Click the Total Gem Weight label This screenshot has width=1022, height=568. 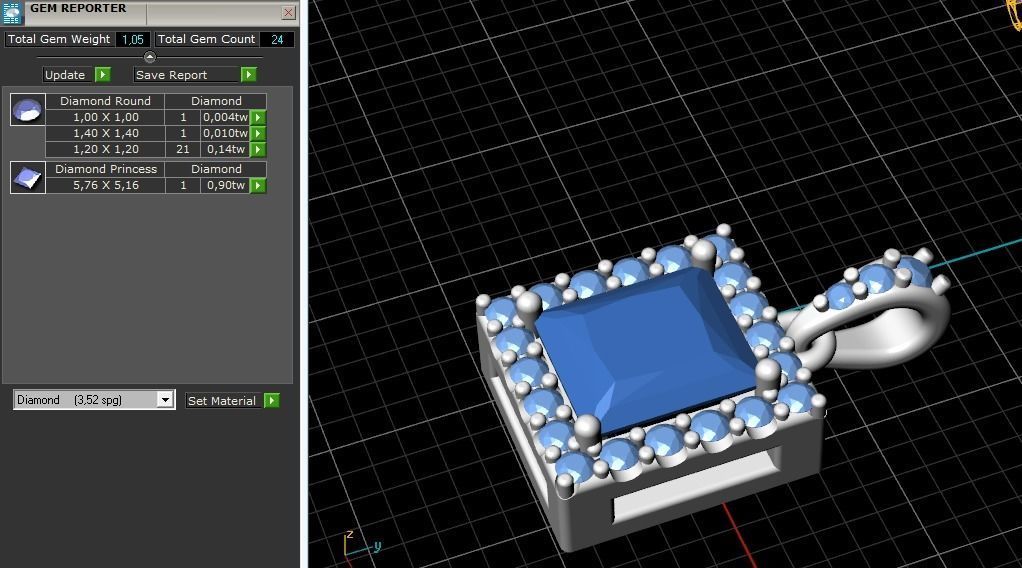(x=59, y=39)
